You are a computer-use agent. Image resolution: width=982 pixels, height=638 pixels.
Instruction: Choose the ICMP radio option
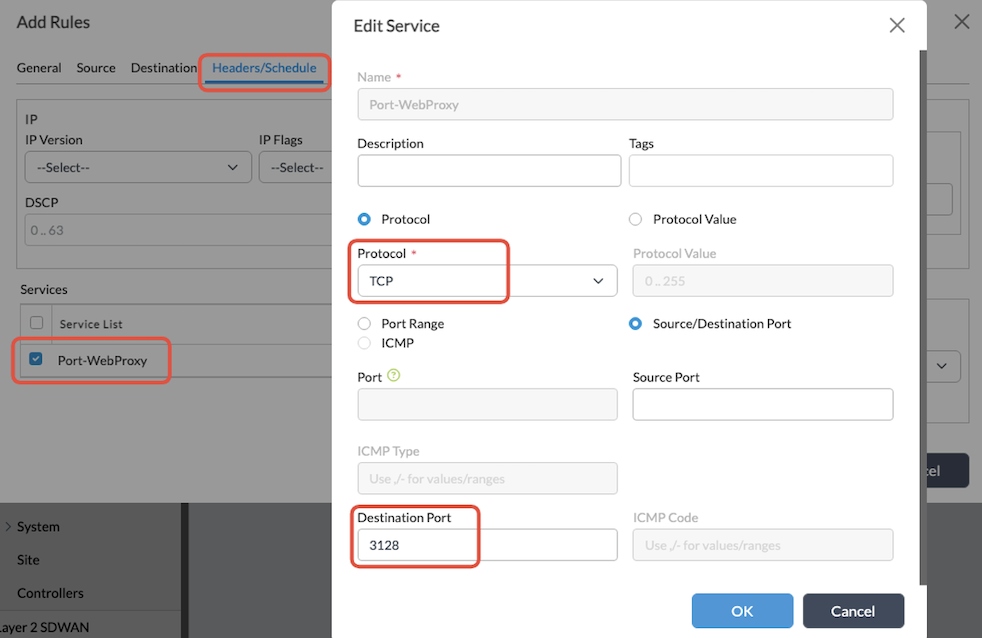362,341
